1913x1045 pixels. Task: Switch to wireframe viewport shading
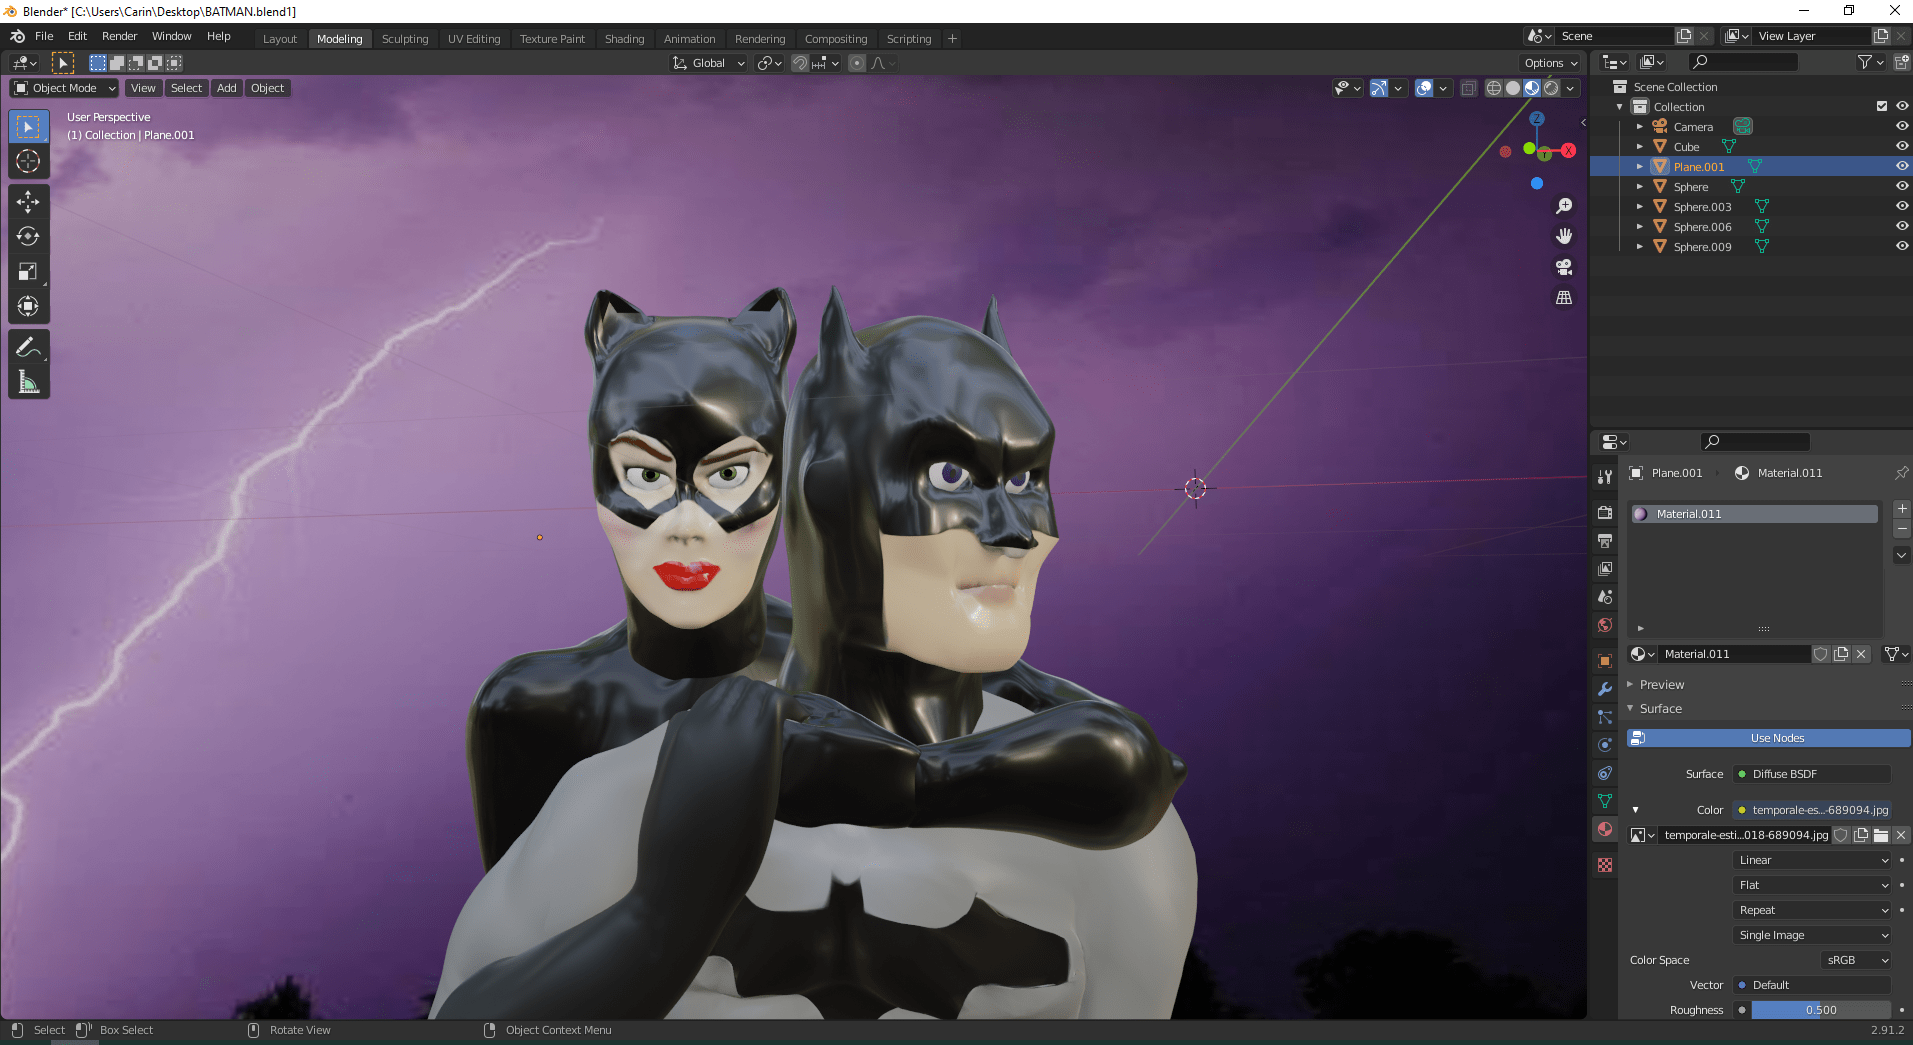pos(1494,88)
